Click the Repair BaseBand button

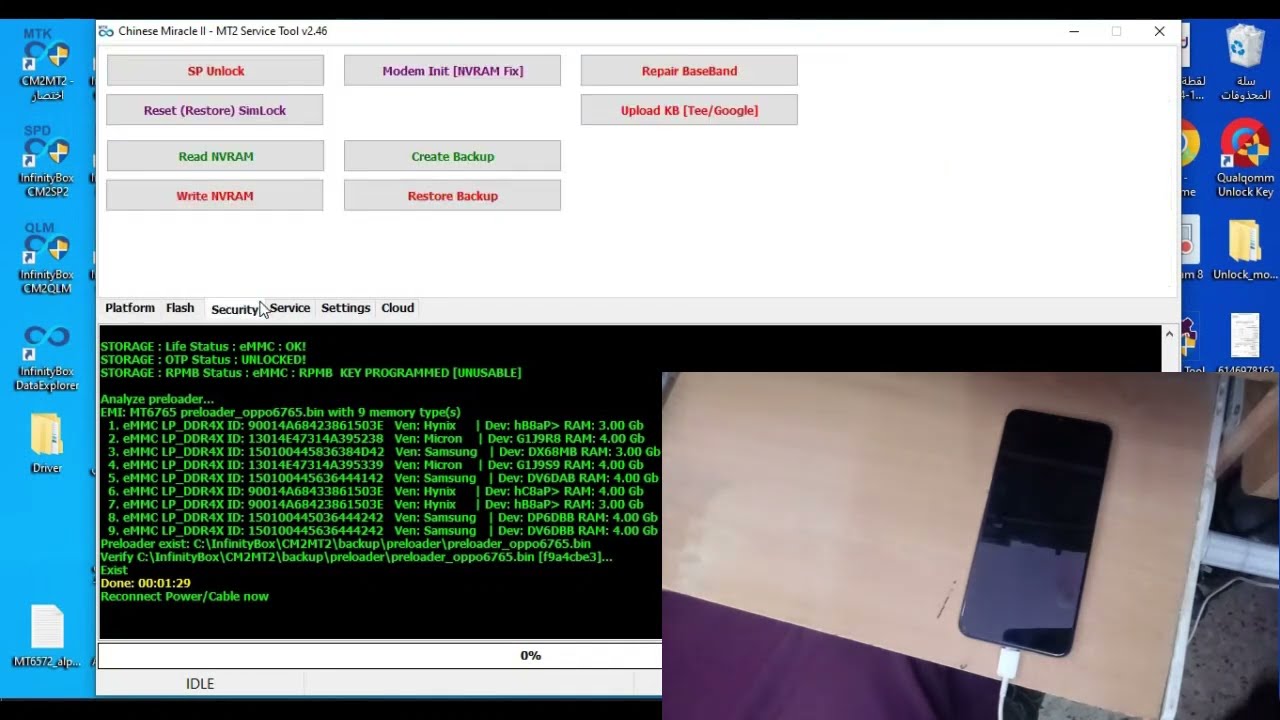click(689, 71)
